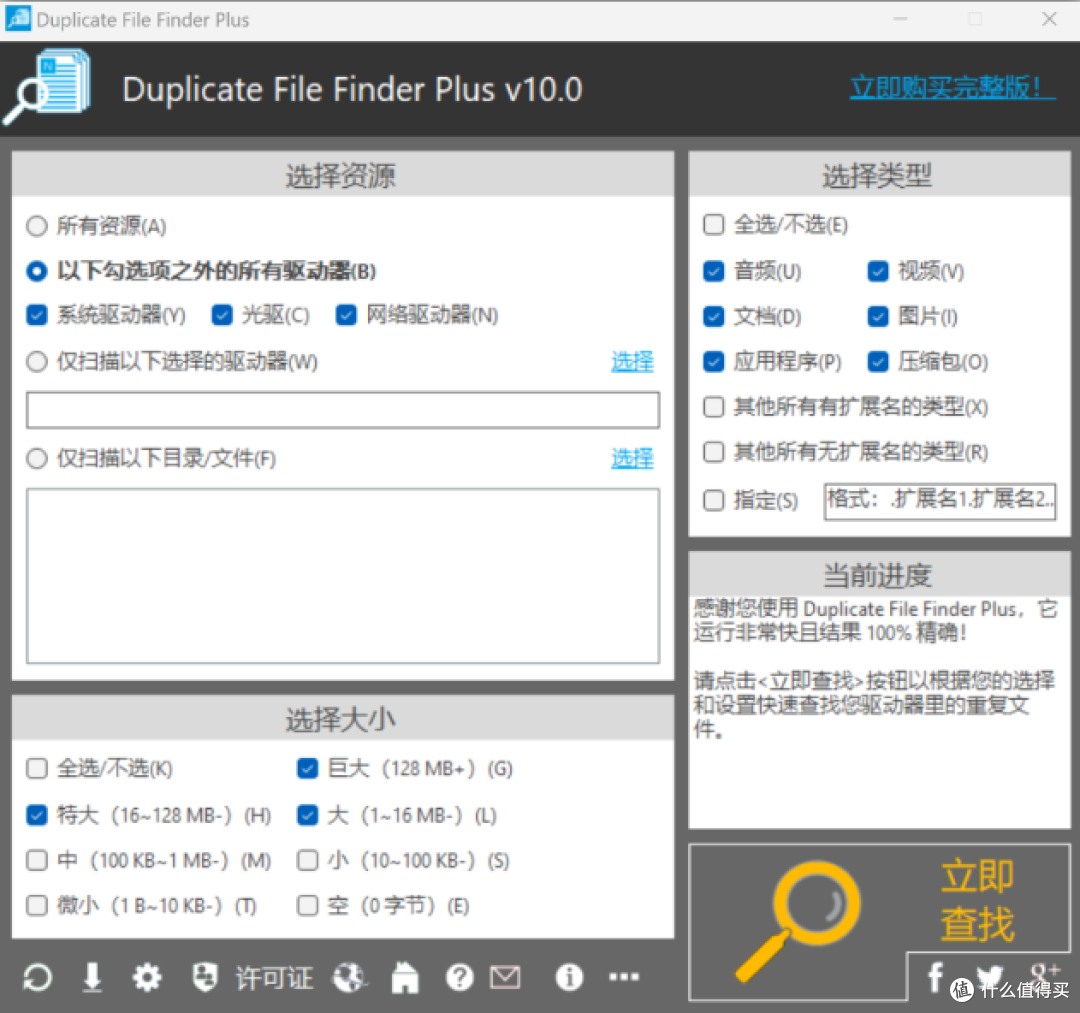This screenshot has height=1013, width=1080.
Task: Click the 指定(S) format input field
Action: coord(940,501)
